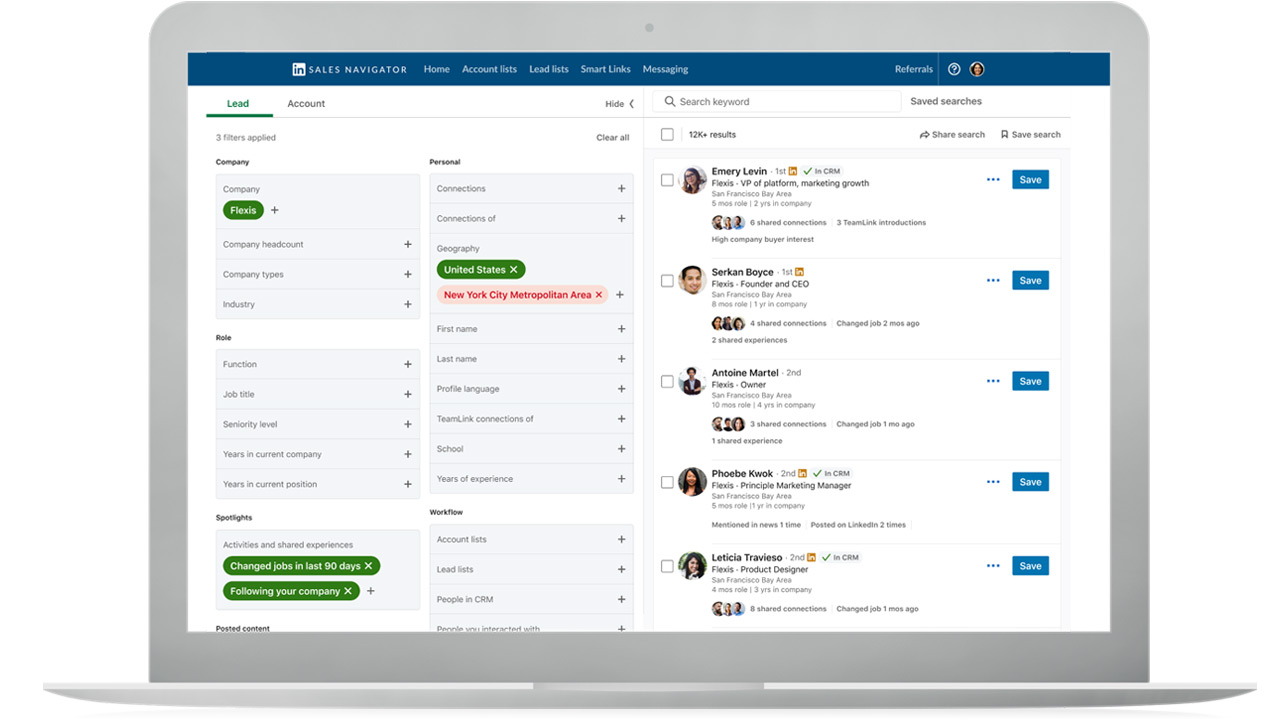
Task: Check the box for Emery Levin
Action: point(667,180)
